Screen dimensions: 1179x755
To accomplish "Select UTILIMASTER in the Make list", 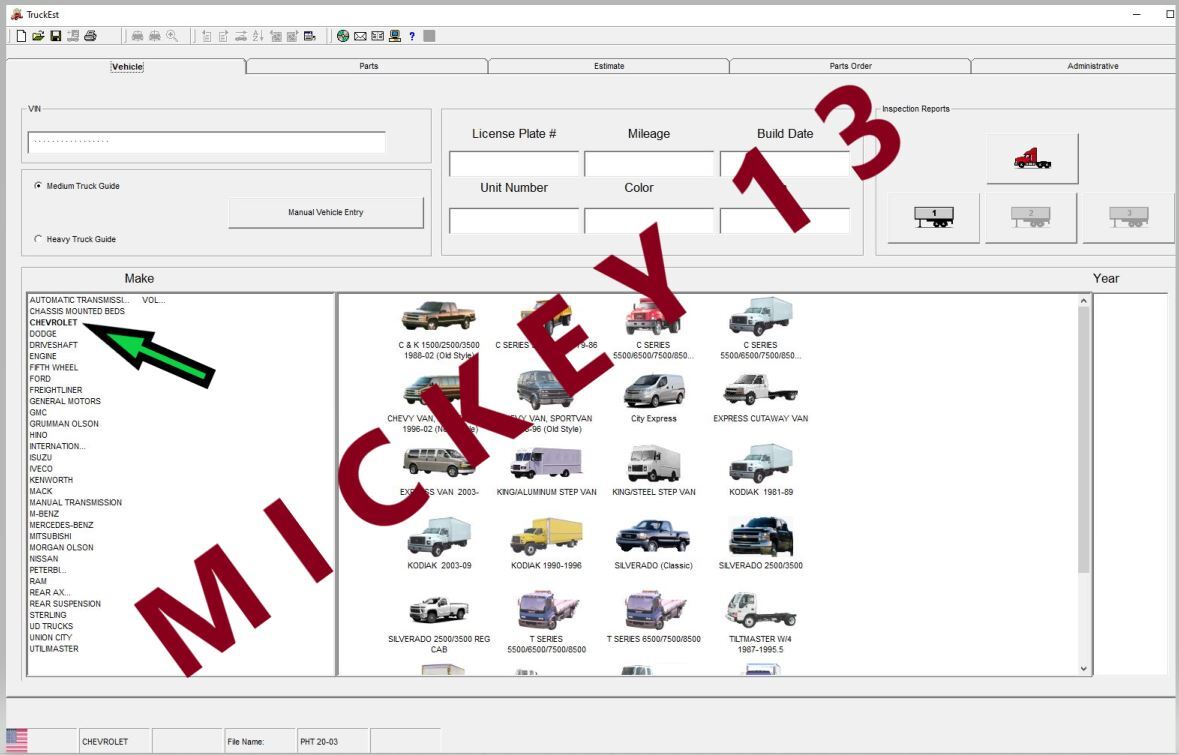I will [53, 649].
